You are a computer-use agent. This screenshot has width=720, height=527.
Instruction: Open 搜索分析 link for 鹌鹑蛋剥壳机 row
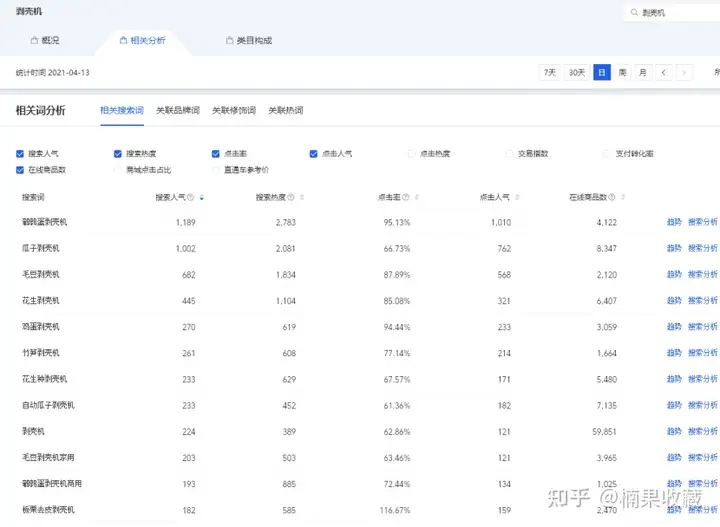pyautogui.click(x=703, y=222)
